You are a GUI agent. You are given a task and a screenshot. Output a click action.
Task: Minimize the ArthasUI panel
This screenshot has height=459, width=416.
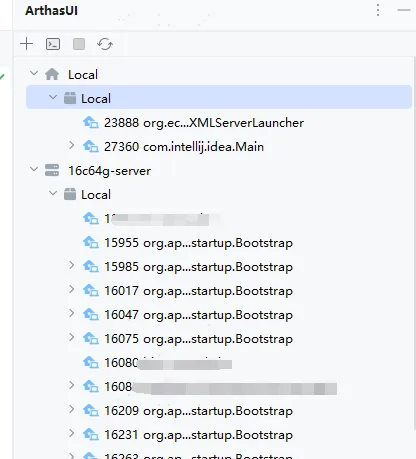tap(404, 10)
